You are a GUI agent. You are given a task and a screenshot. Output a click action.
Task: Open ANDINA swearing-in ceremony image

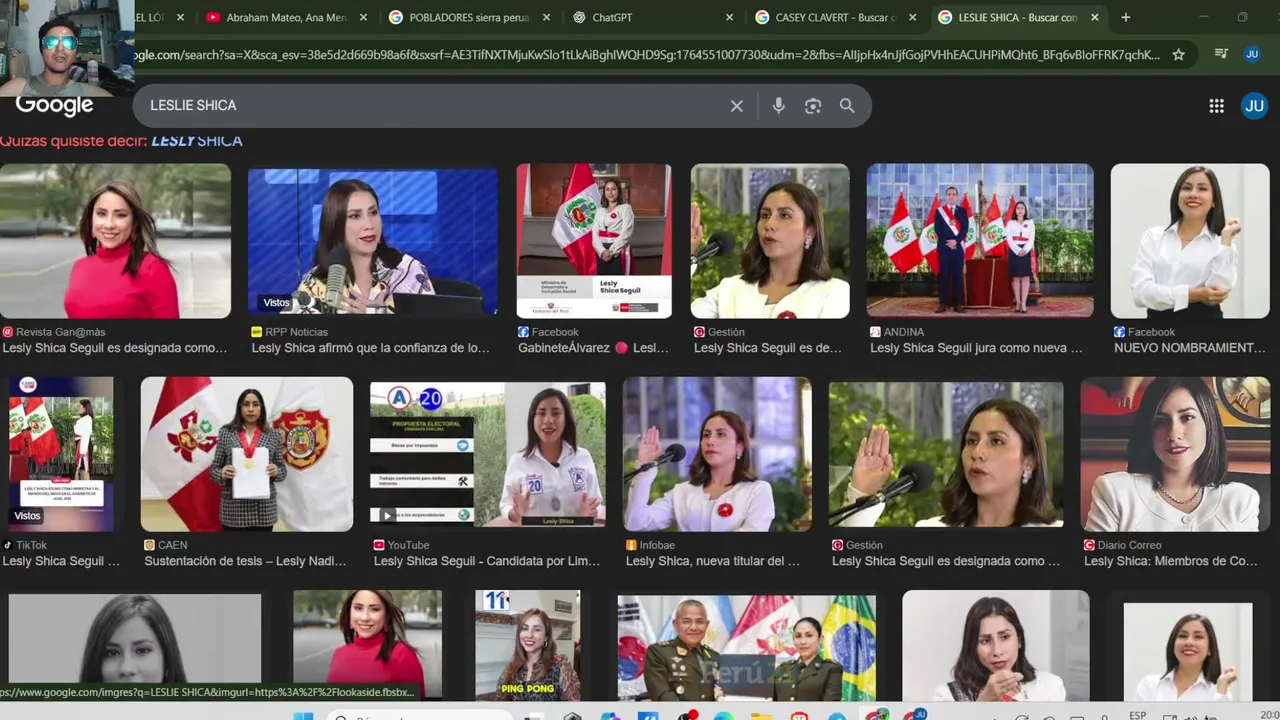(x=980, y=241)
